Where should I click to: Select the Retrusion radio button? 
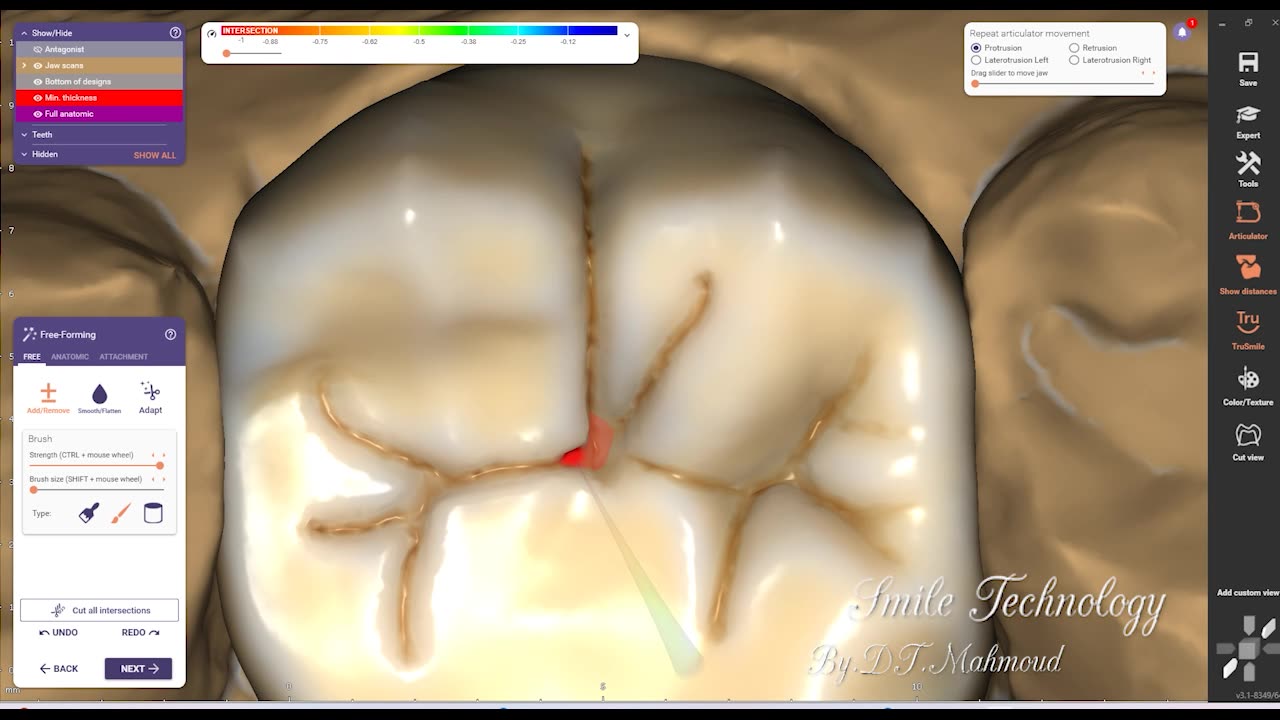pos(1074,48)
